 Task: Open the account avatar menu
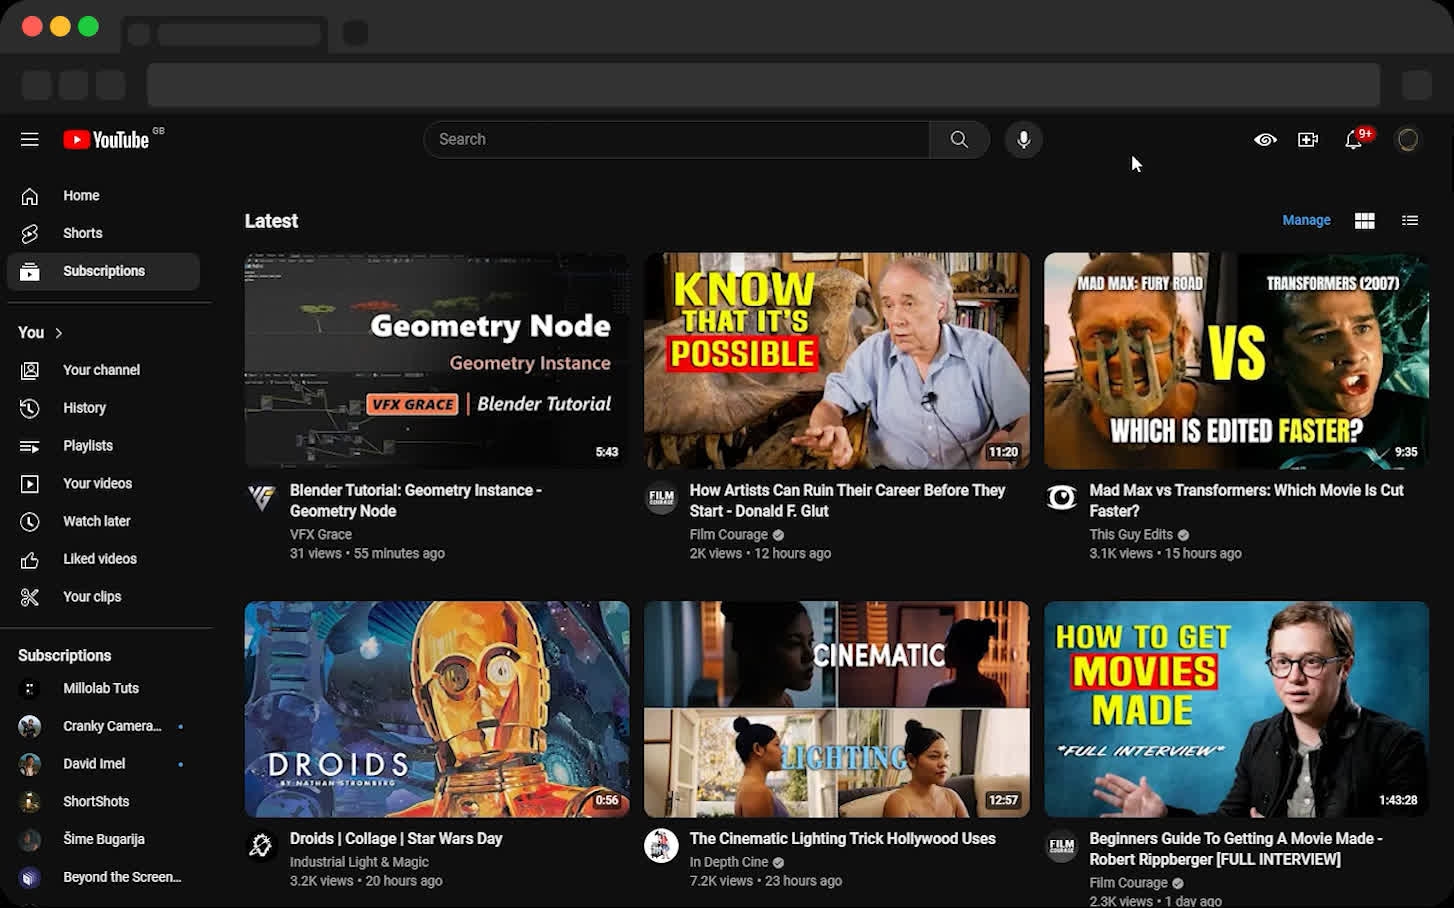(x=1407, y=140)
